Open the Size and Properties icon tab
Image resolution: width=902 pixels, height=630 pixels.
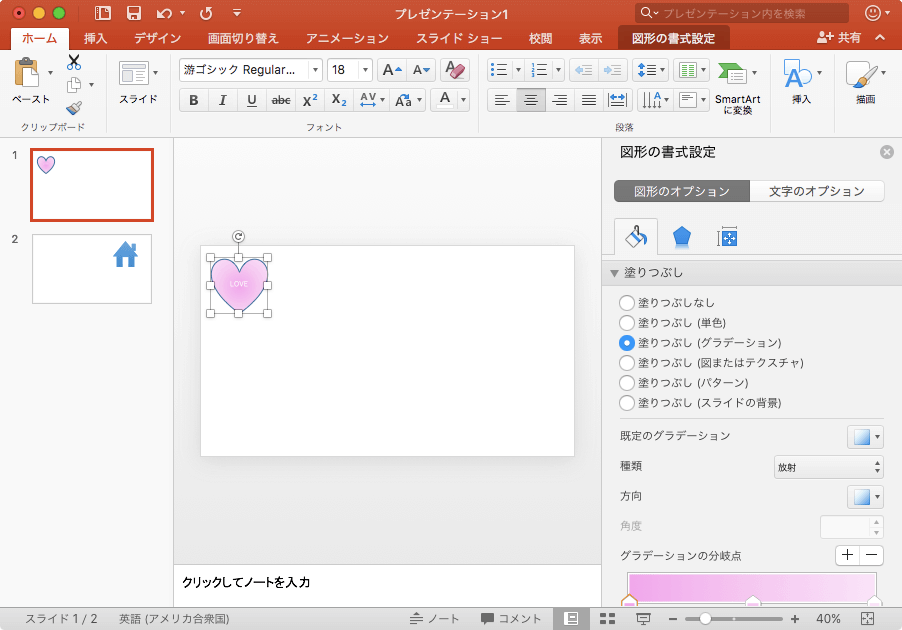click(x=727, y=237)
